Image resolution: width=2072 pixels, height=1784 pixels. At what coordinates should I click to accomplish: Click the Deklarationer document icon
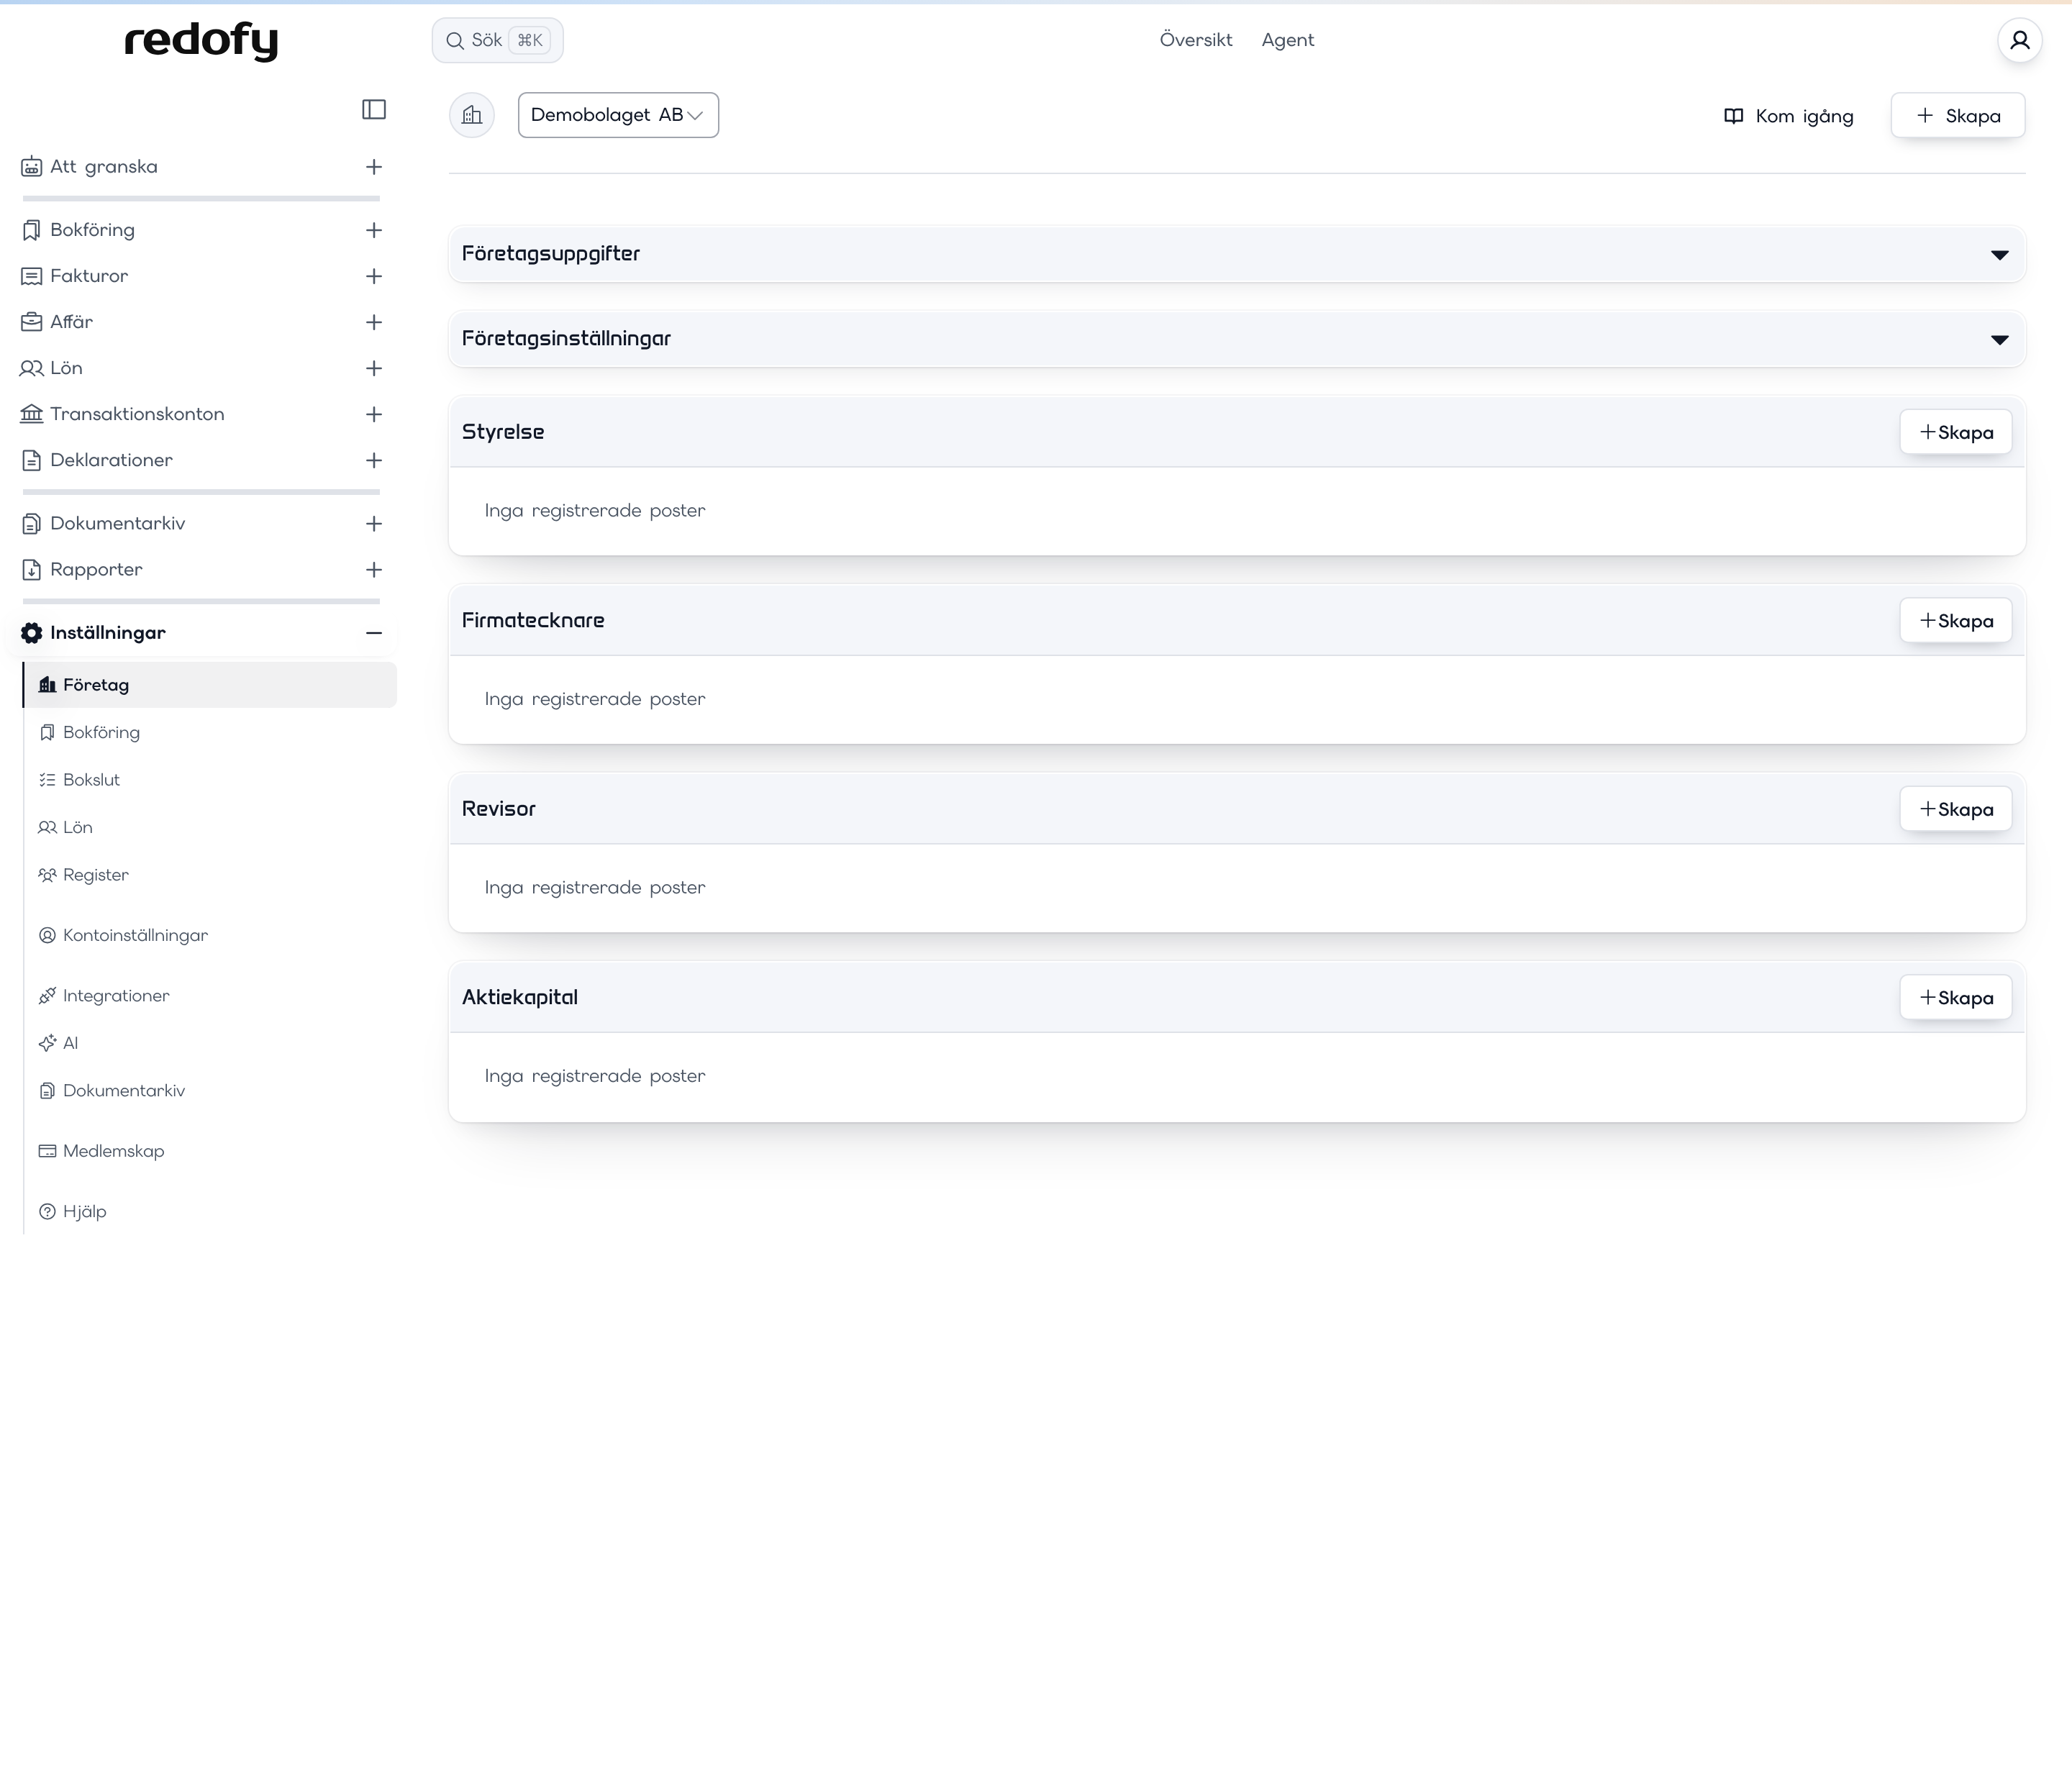point(32,460)
